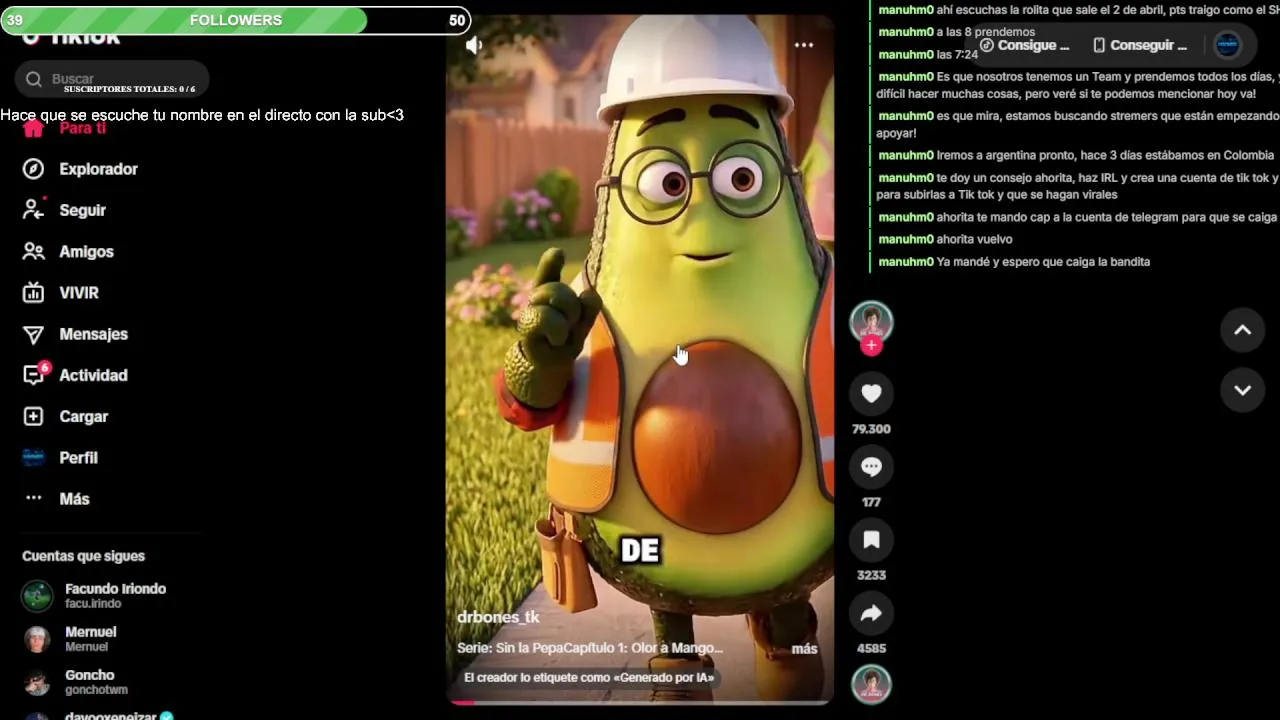
Task: Click chat message about la bandita
Action: [x=1043, y=262]
